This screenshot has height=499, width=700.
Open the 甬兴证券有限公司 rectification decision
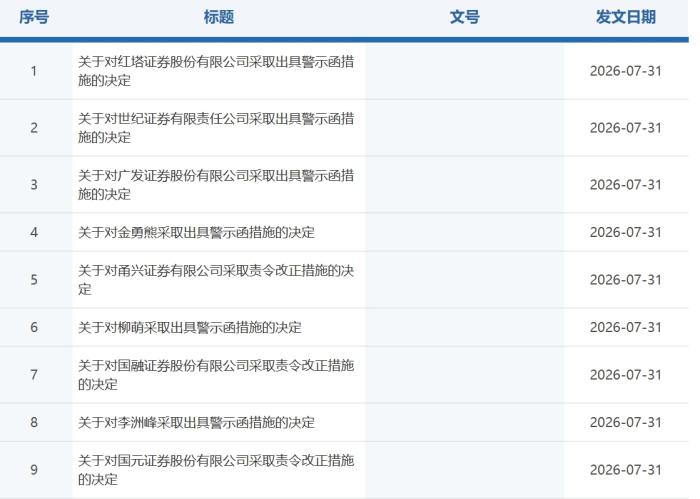point(216,280)
